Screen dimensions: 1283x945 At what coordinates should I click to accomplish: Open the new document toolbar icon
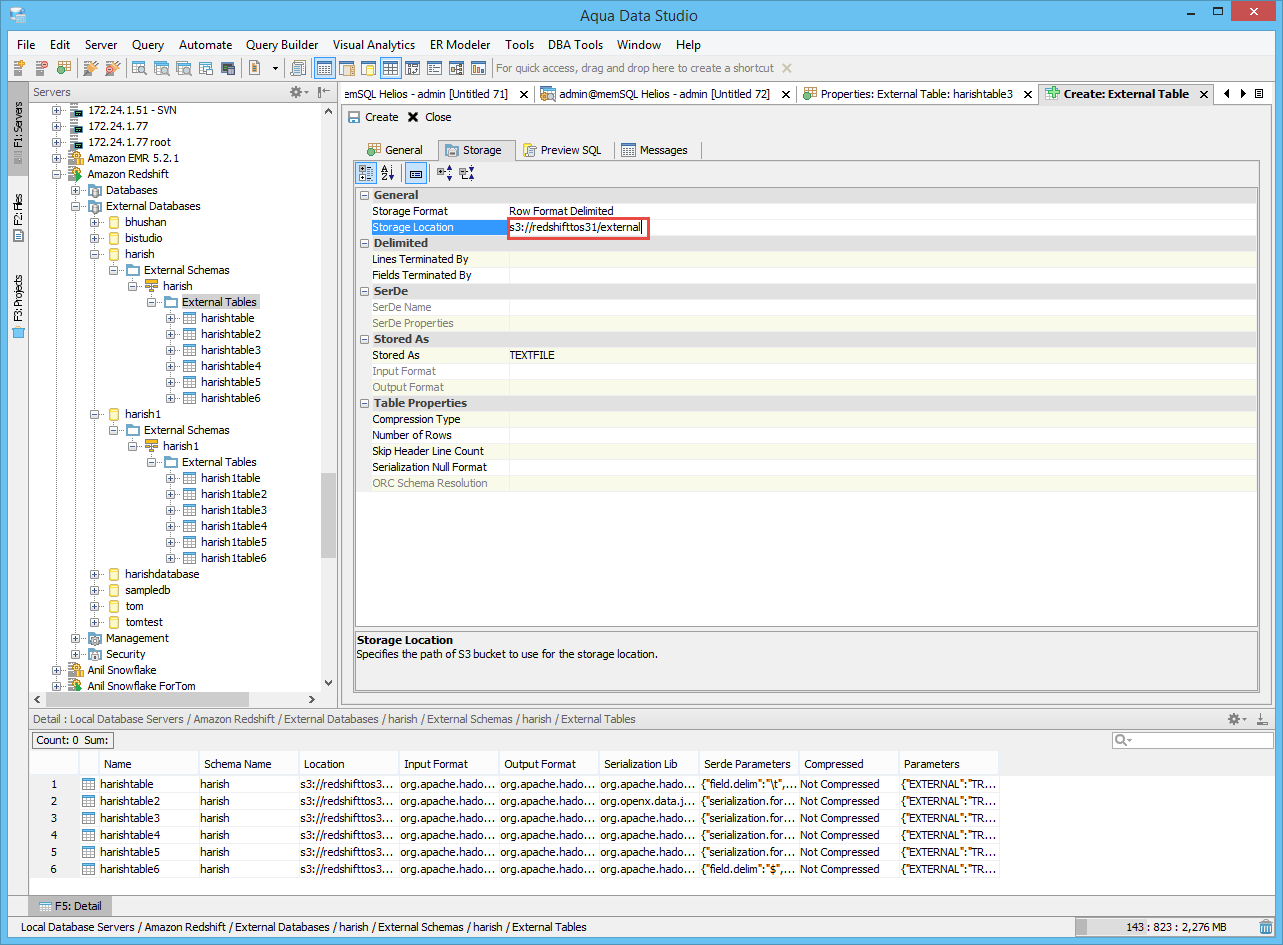click(x=254, y=68)
